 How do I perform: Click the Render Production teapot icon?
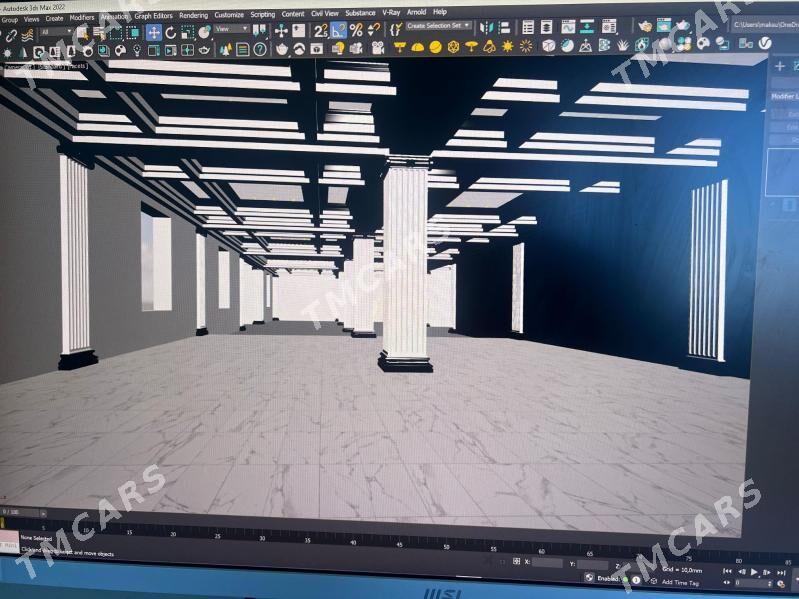[682, 25]
